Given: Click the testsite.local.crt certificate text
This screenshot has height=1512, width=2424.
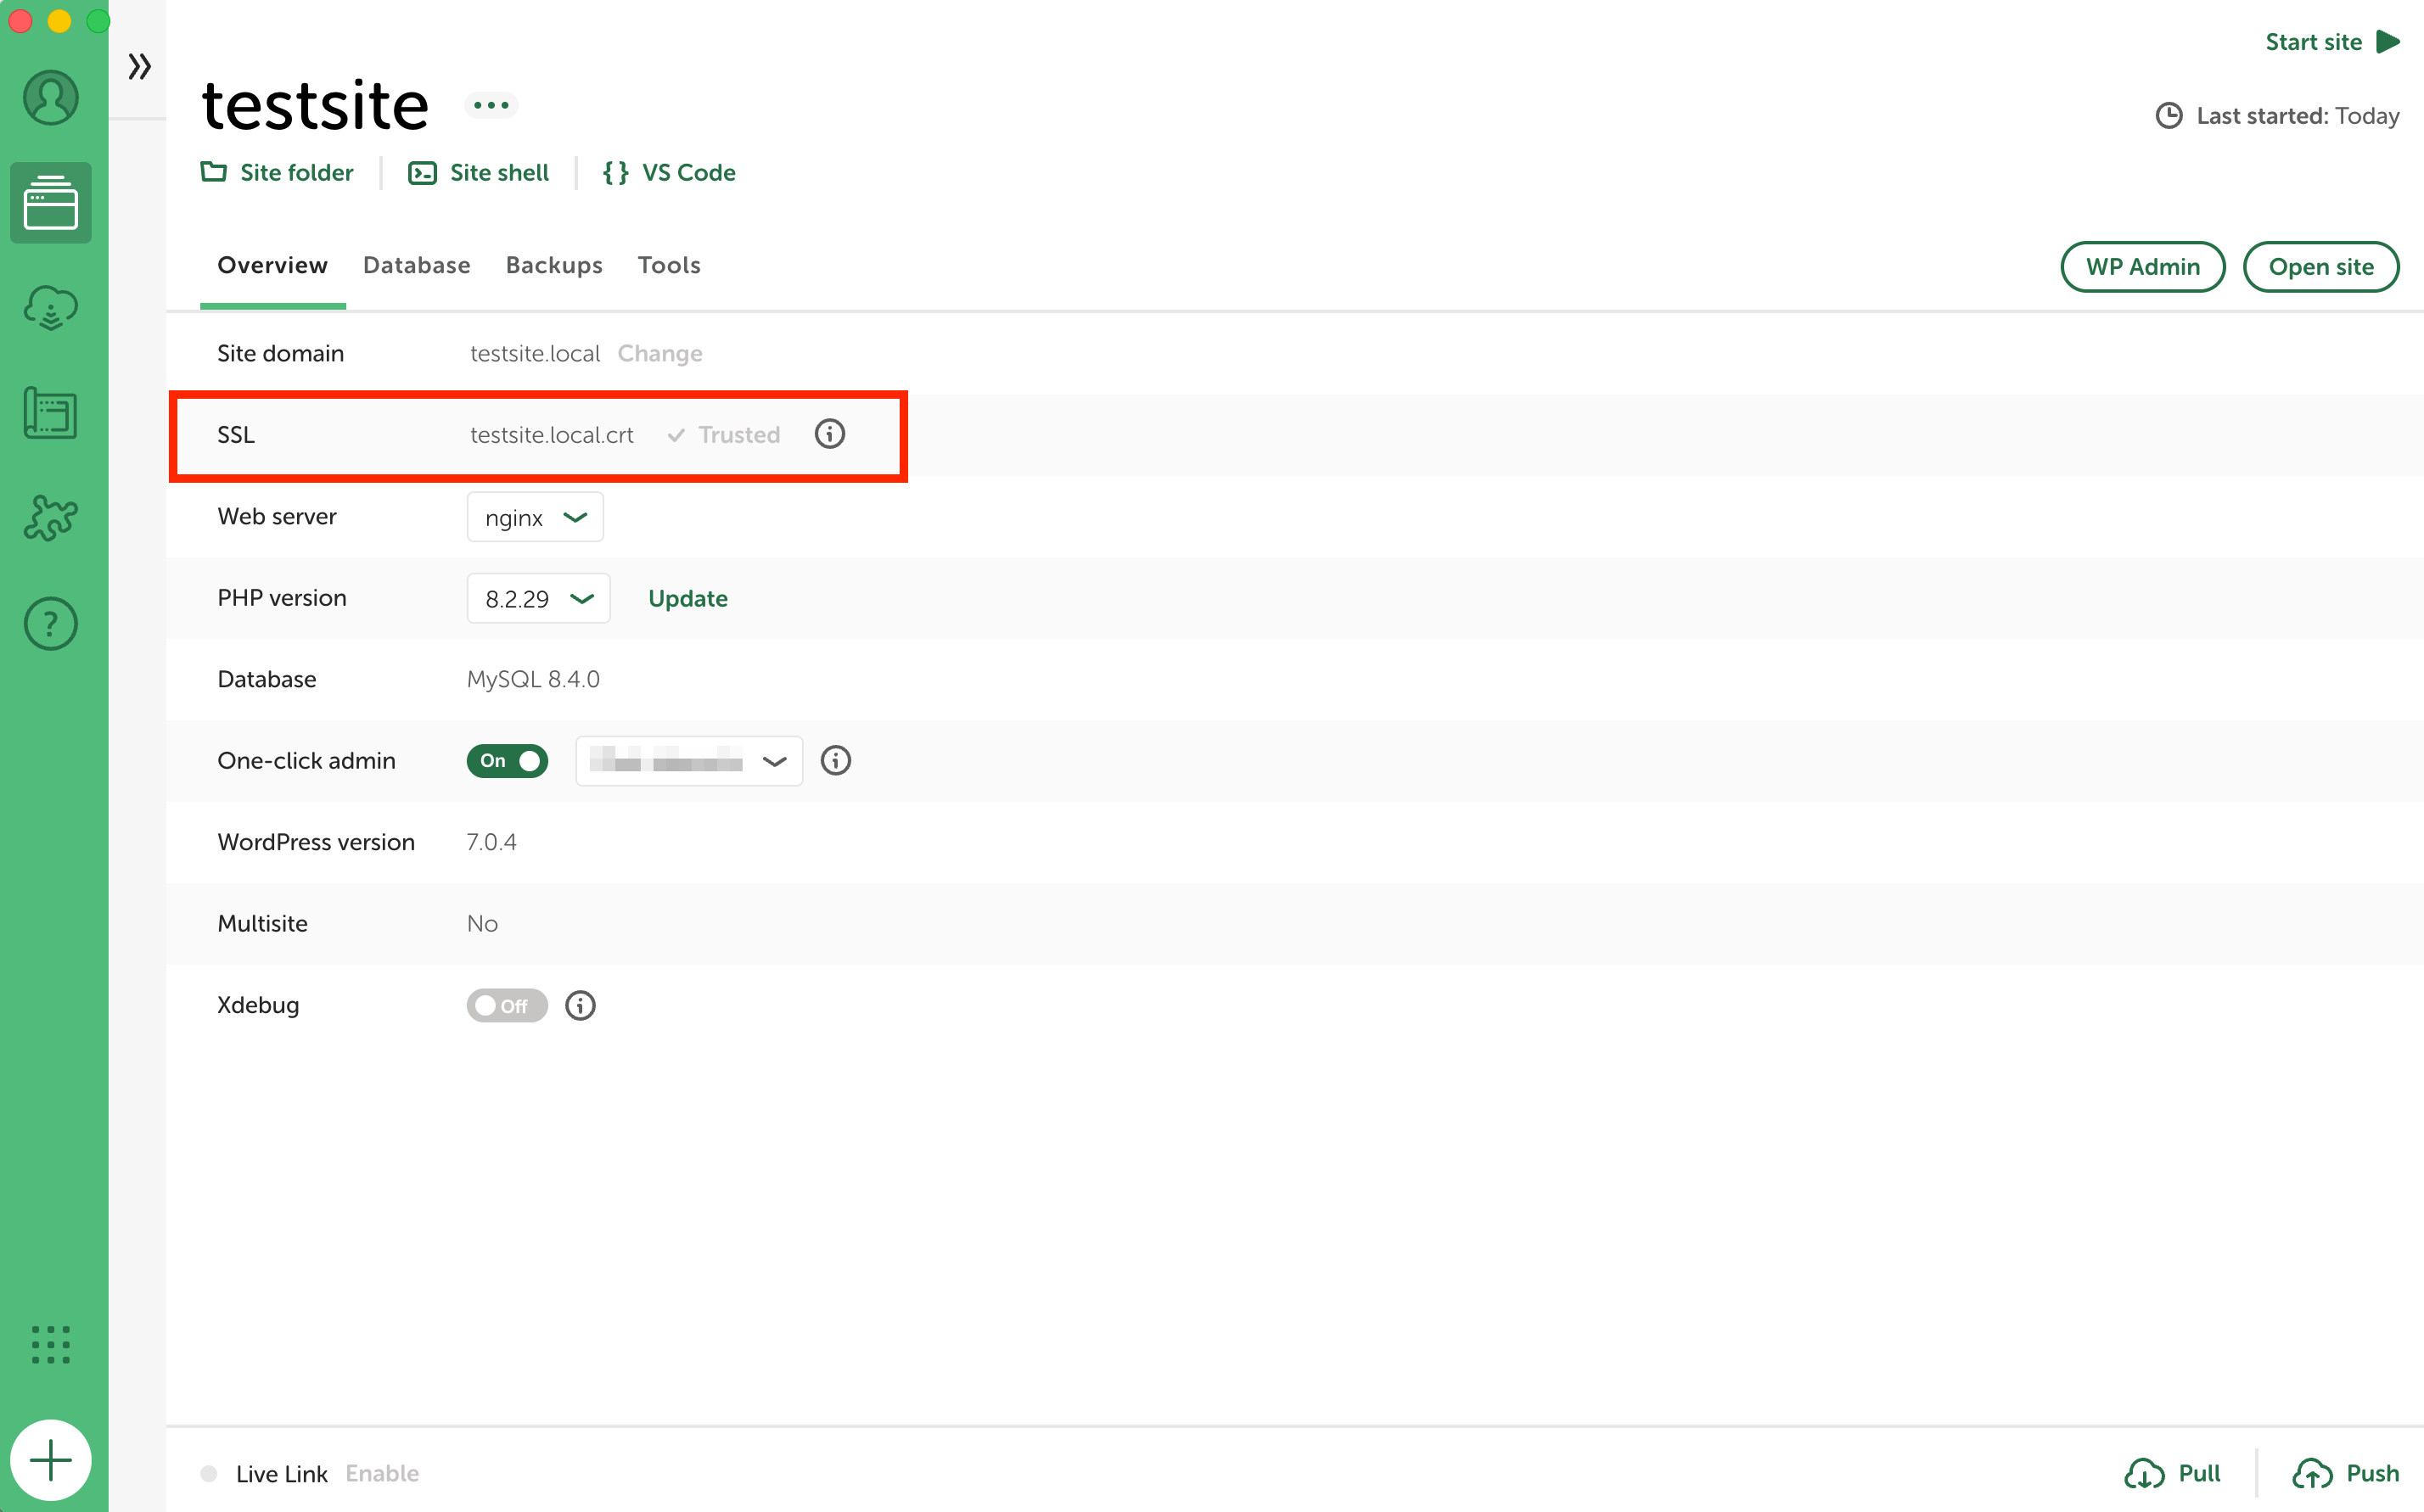Looking at the screenshot, I should (x=552, y=434).
